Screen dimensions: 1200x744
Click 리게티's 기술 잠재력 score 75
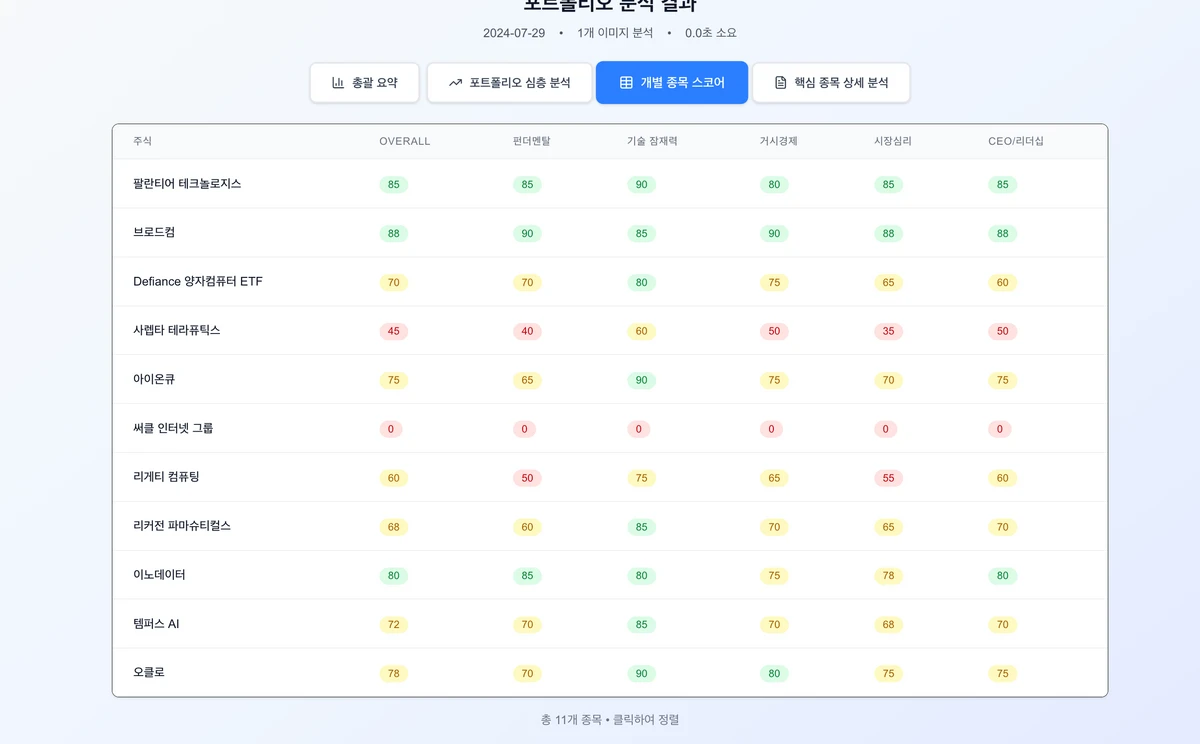tap(641, 478)
